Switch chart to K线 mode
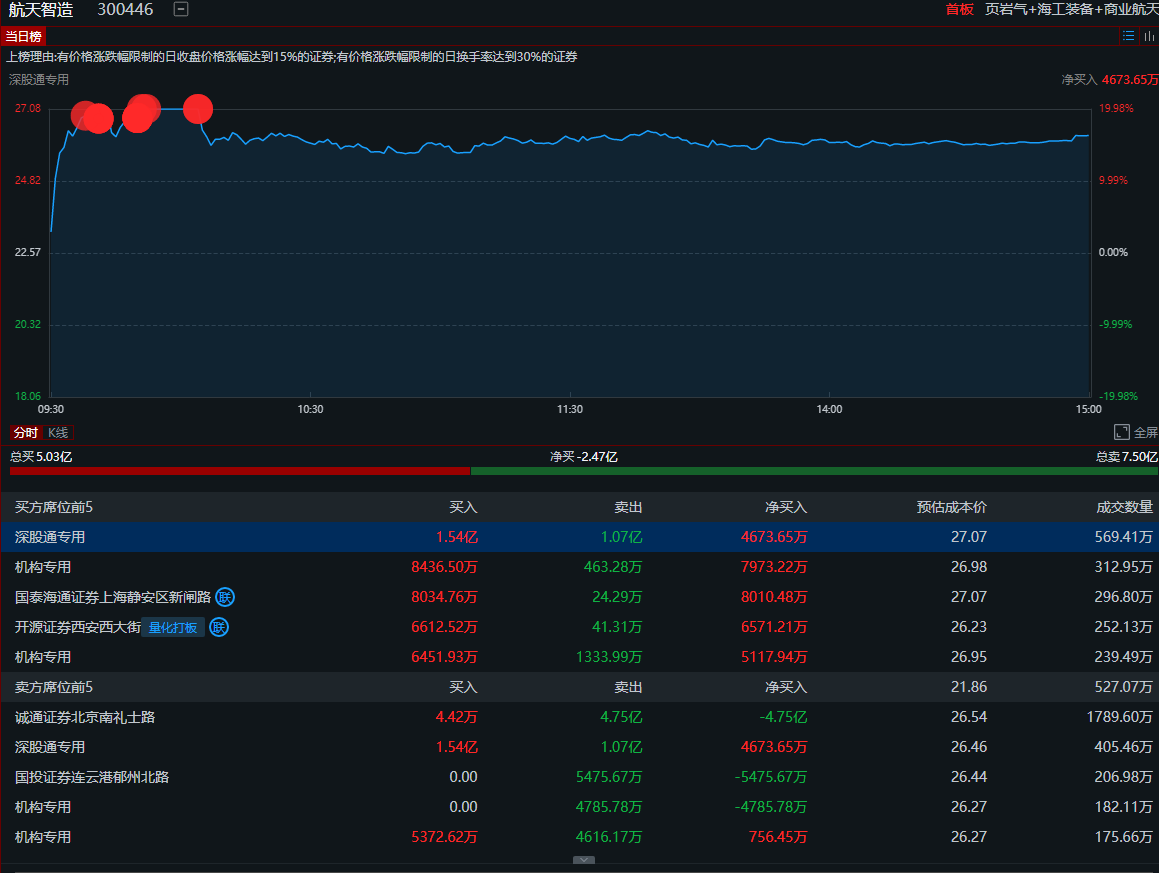This screenshot has width=1159, height=873. coord(58,432)
